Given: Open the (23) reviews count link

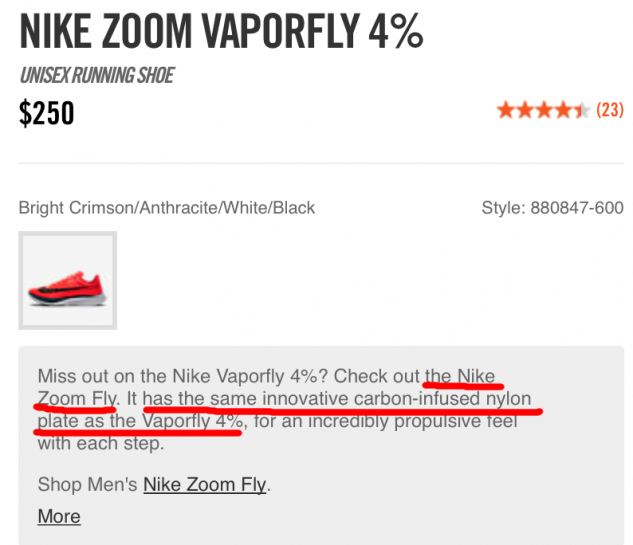Looking at the screenshot, I should coord(610,111).
